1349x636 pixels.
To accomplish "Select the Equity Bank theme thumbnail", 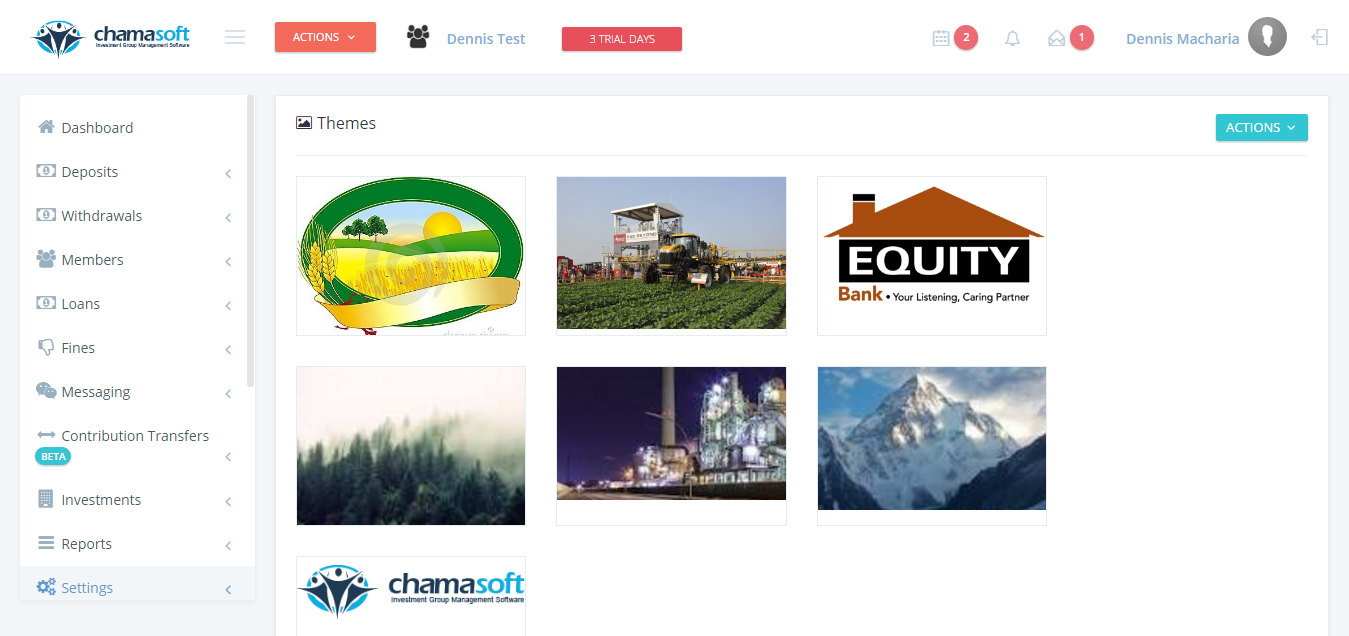I will (932, 256).
